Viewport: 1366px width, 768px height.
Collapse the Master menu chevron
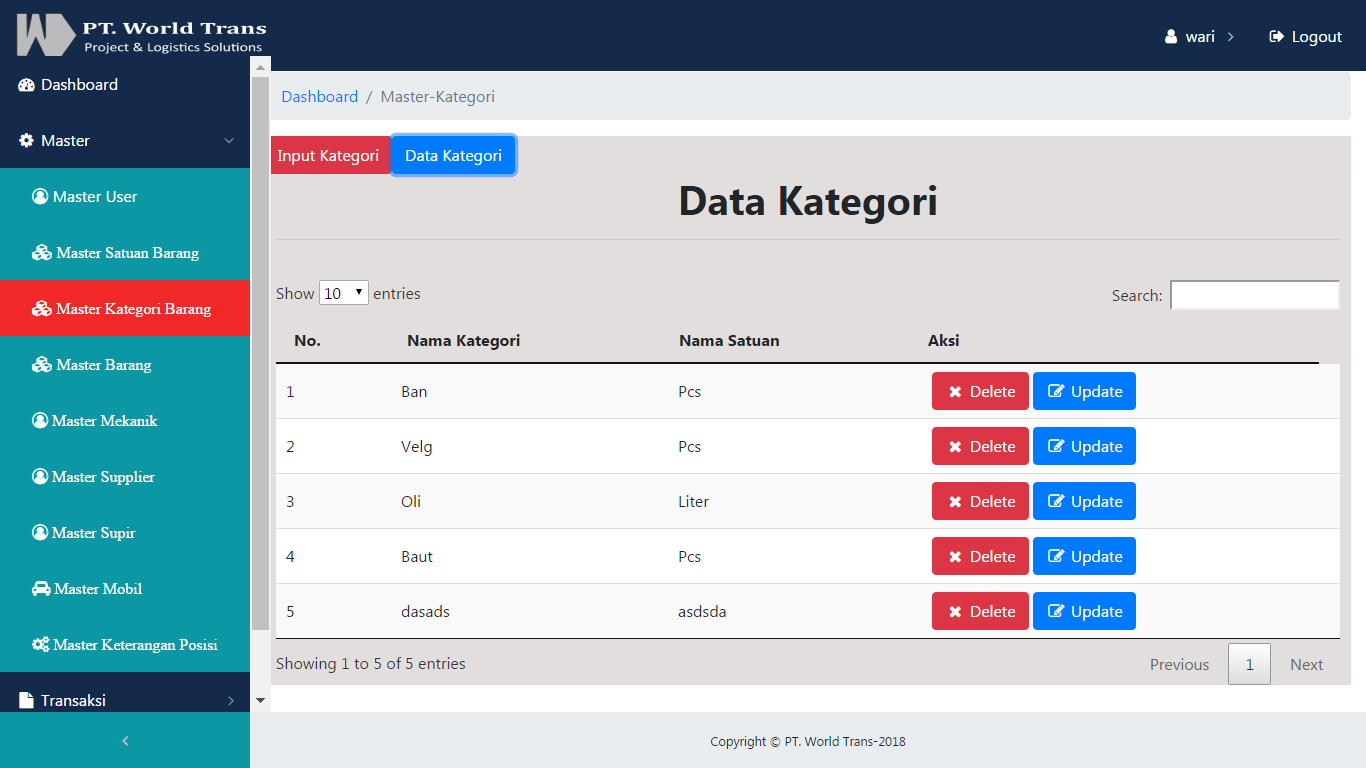tap(229, 141)
